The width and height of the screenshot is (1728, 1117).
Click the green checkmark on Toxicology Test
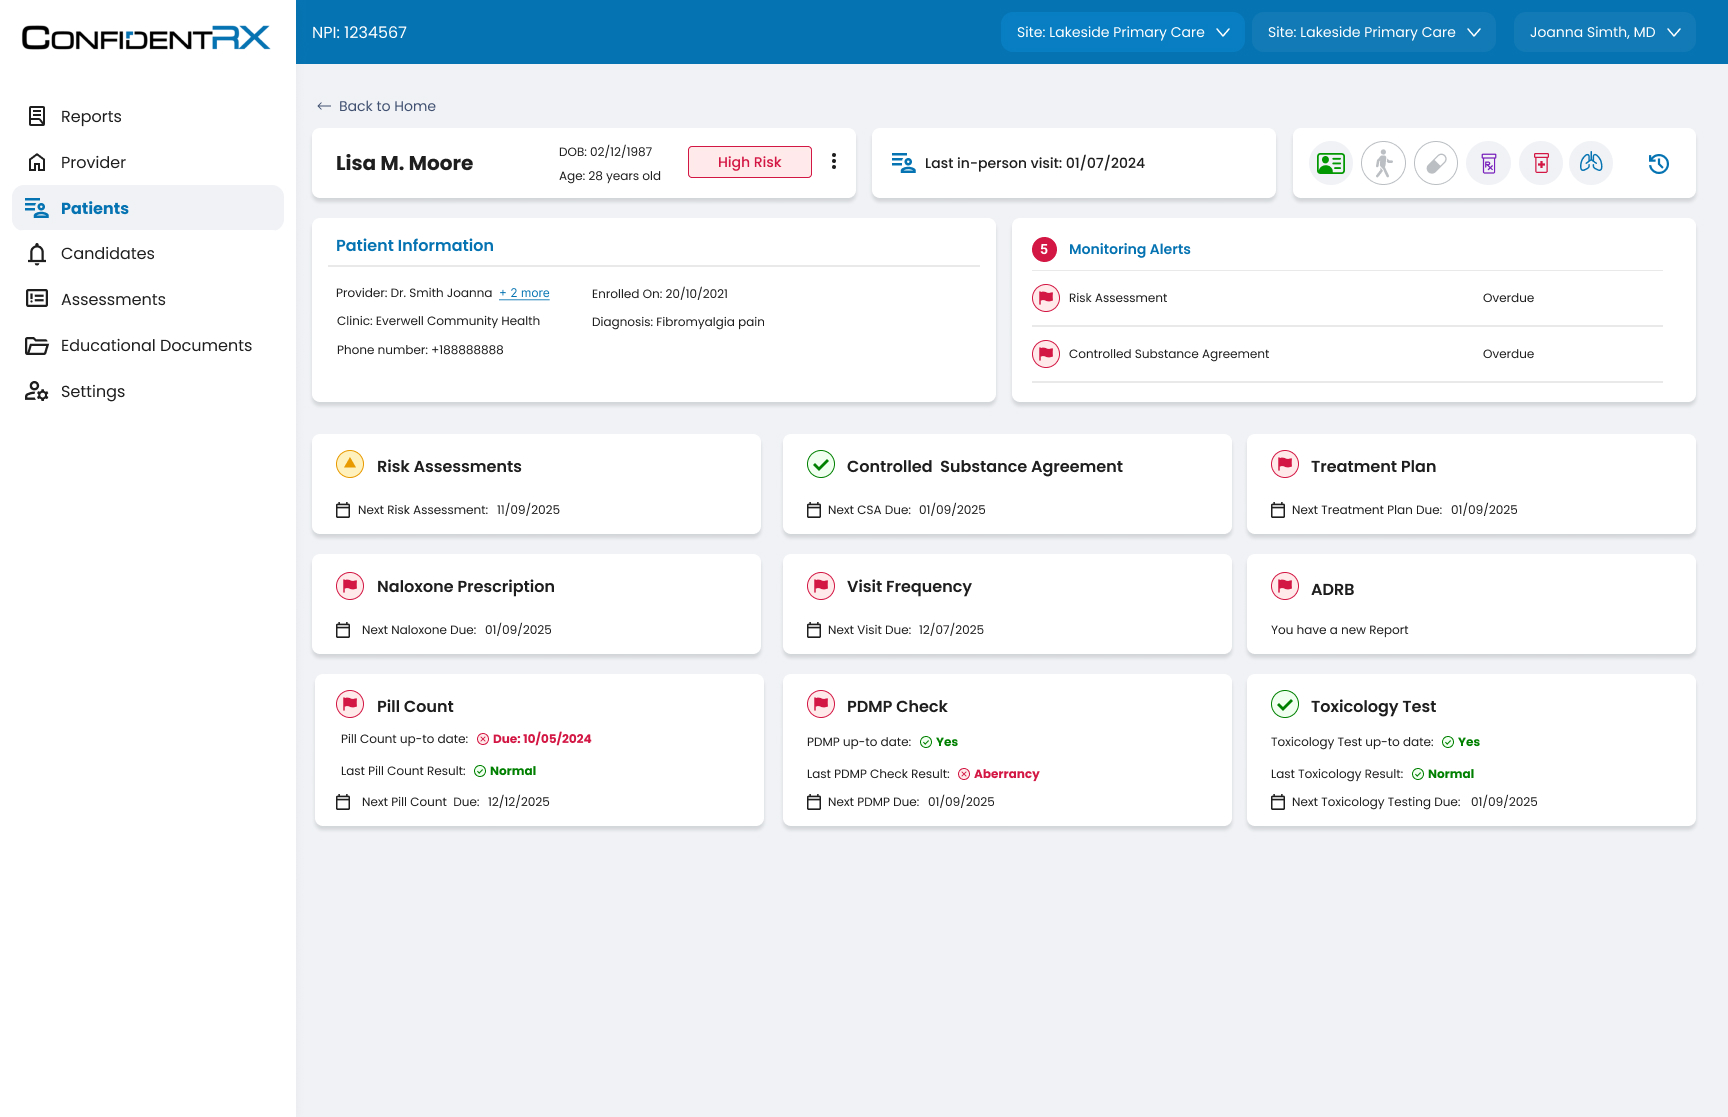click(1284, 704)
